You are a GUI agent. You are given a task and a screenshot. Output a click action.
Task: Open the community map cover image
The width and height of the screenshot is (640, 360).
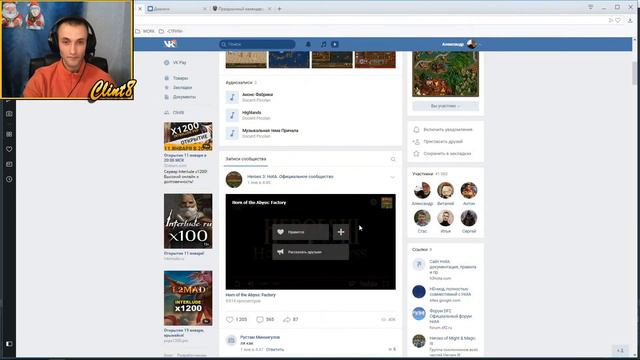click(445, 74)
